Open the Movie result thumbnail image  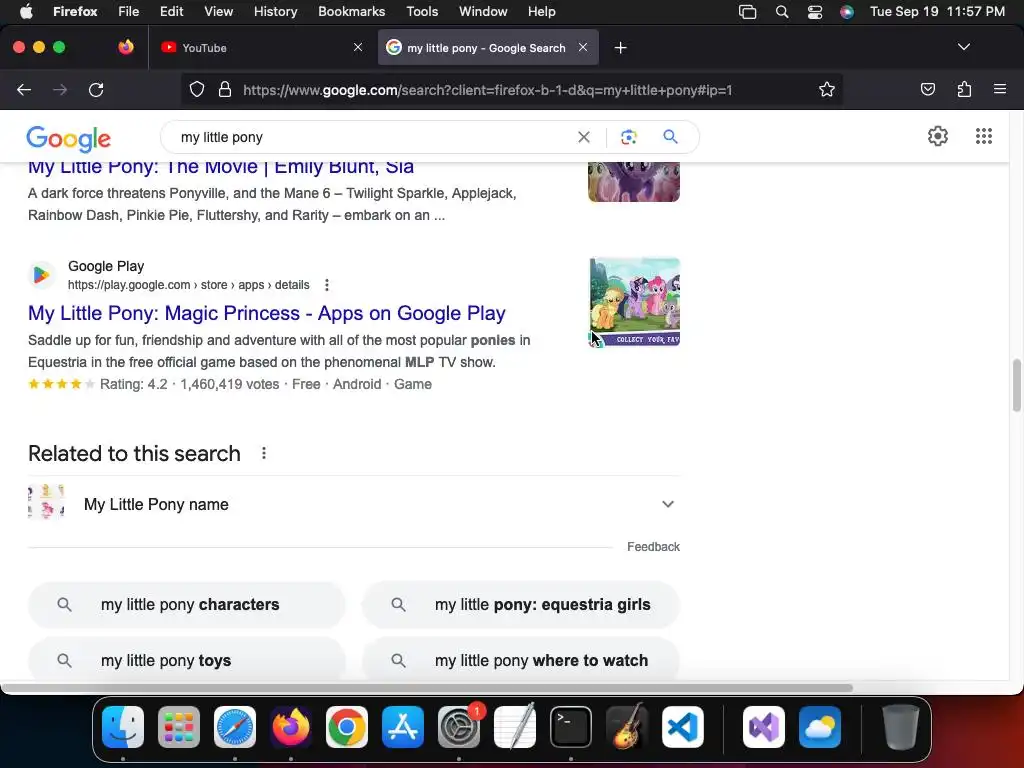tap(633, 182)
